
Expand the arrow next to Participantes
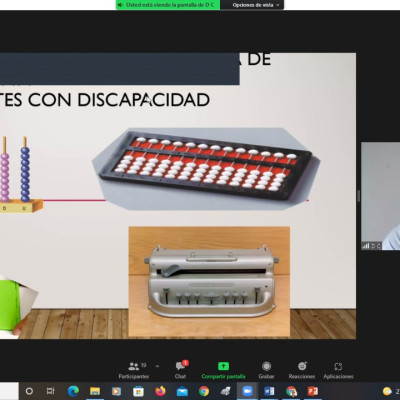tap(157, 366)
